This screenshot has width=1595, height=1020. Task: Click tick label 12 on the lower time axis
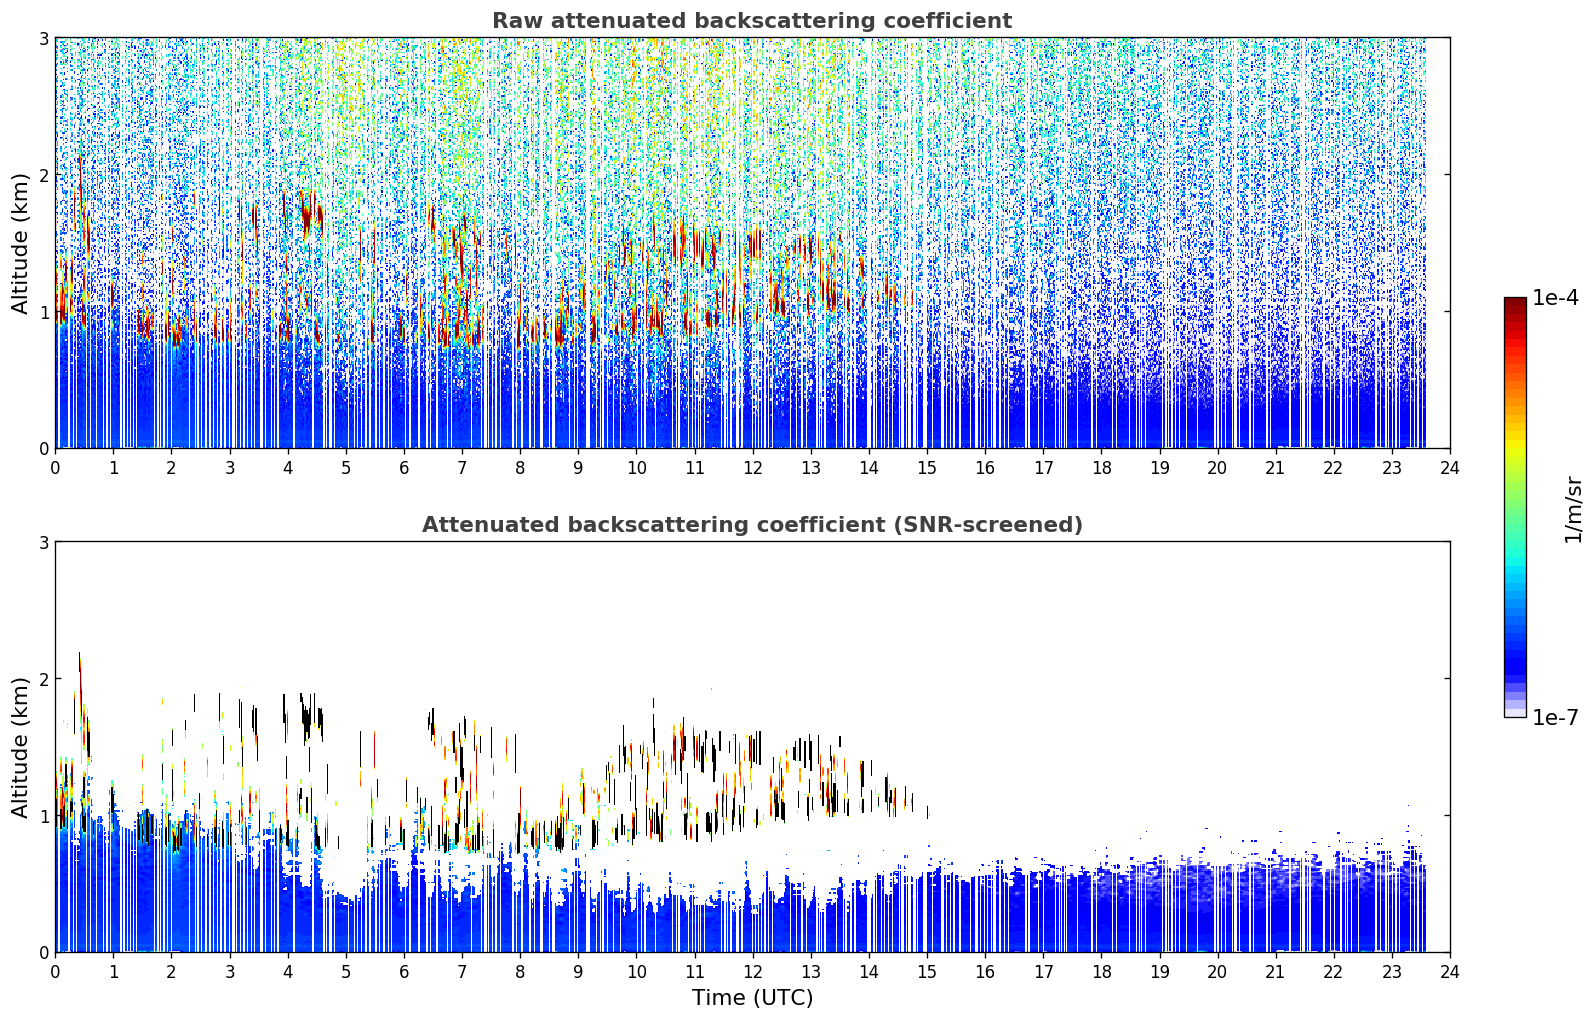pos(752,972)
